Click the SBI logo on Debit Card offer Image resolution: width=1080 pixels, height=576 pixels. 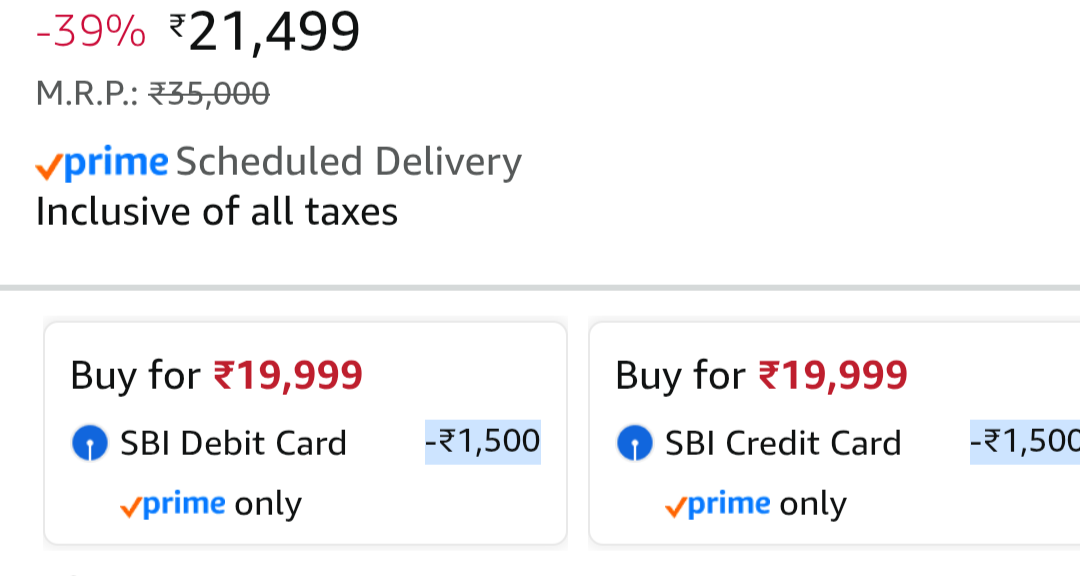[90, 443]
